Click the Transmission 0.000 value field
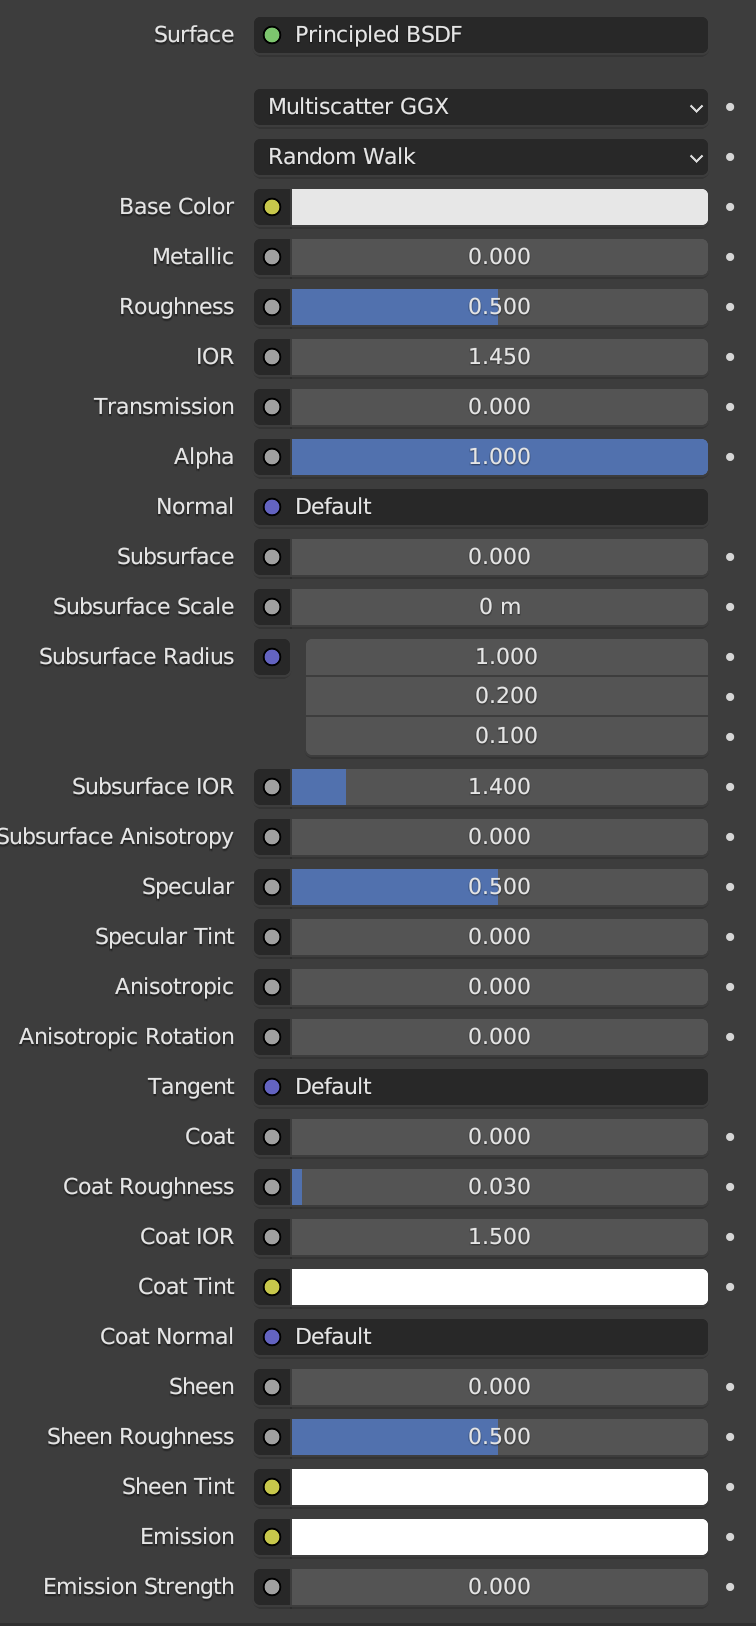Screen dimensions: 756x1626 tap(500, 407)
